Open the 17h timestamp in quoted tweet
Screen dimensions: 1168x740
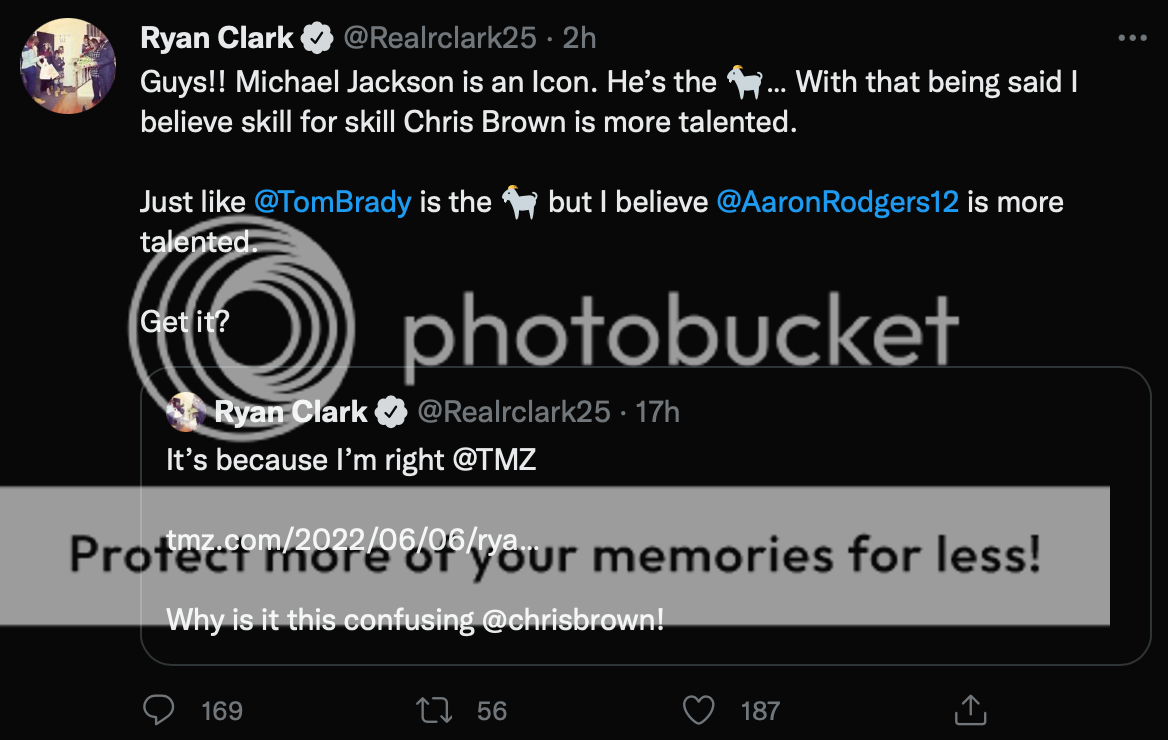(x=657, y=411)
